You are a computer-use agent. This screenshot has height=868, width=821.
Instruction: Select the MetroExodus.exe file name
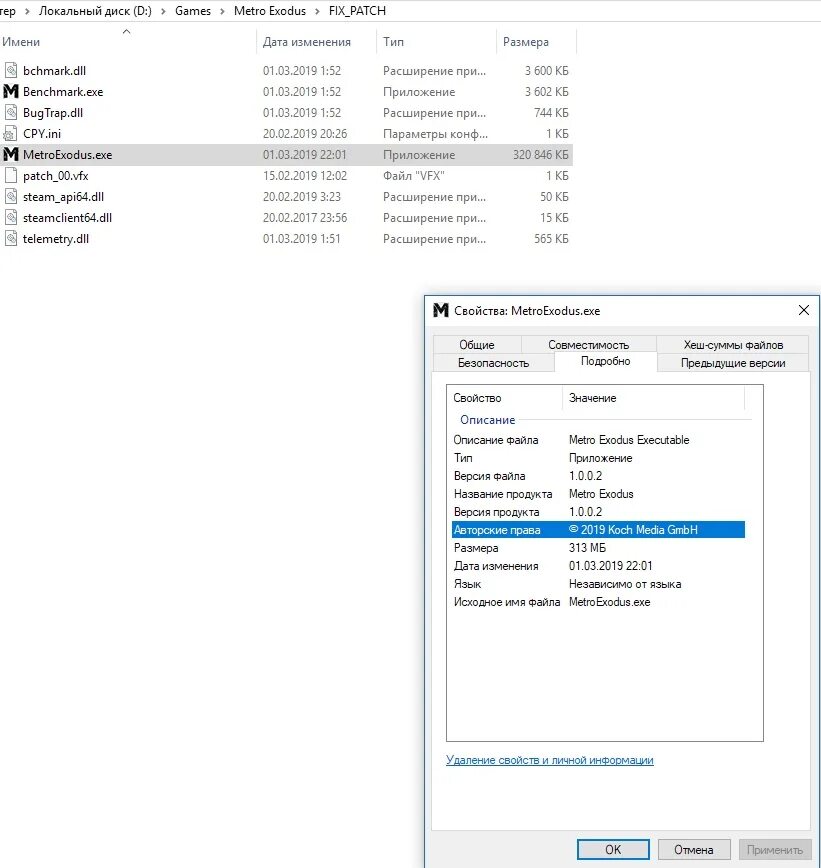click(x=68, y=154)
